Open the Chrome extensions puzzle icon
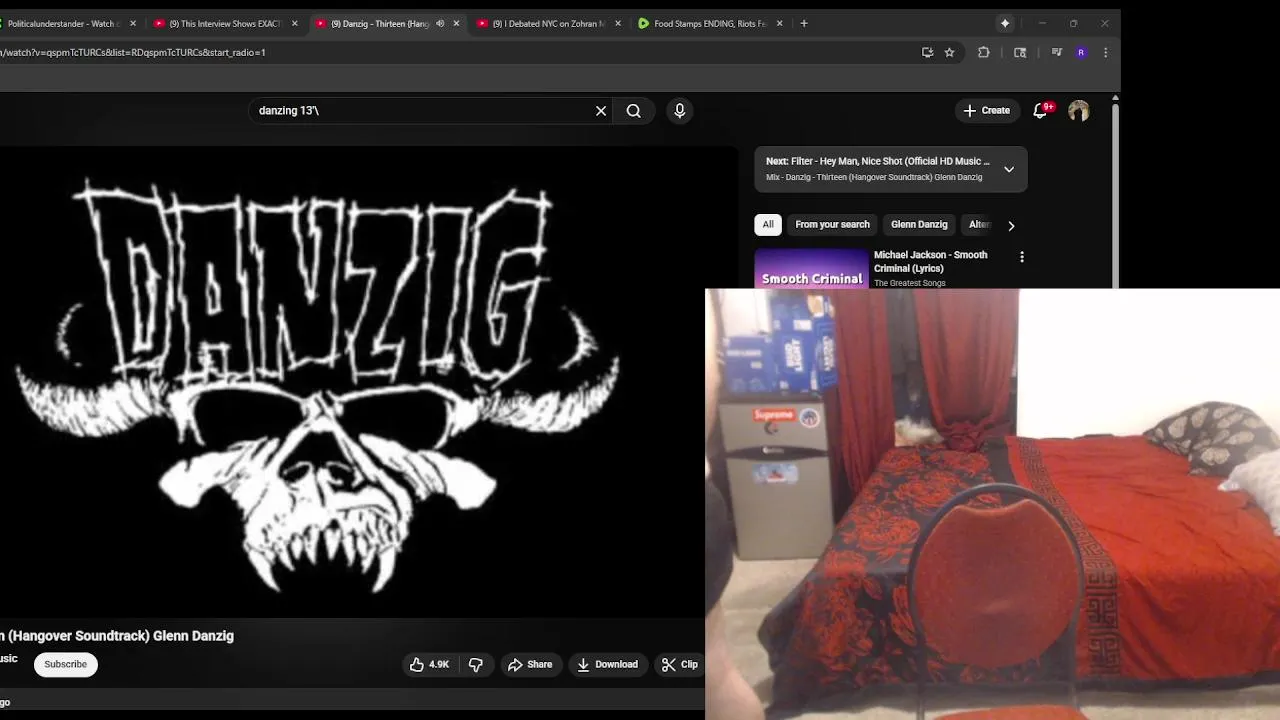1280x720 pixels. [x=984, y=53]
